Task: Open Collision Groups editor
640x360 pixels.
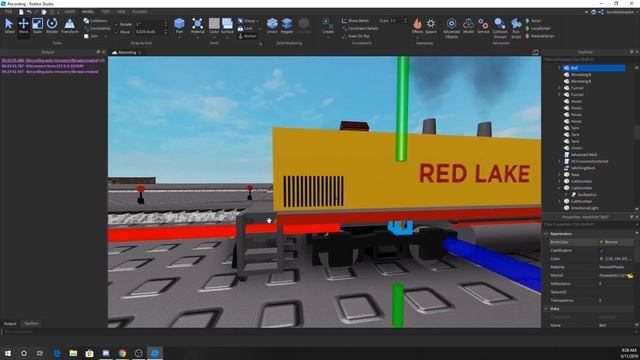Action: pyautogui.click(x=500, y=28)
